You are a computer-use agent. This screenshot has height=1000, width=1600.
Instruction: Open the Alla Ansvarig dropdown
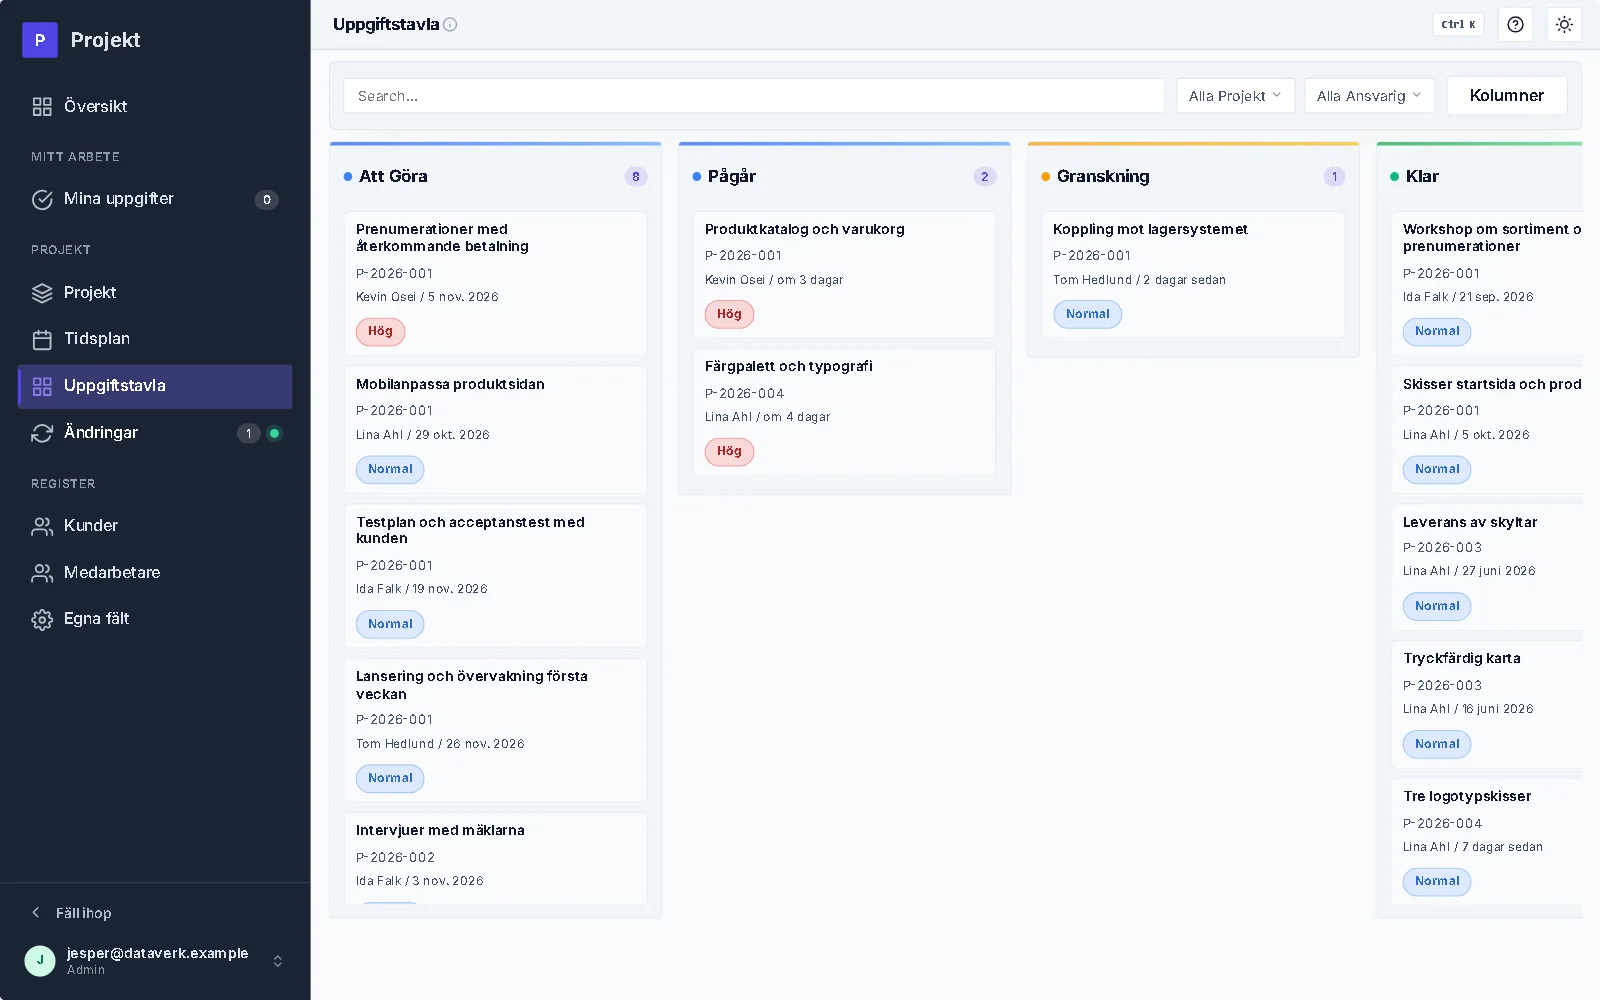point(1370,96)
